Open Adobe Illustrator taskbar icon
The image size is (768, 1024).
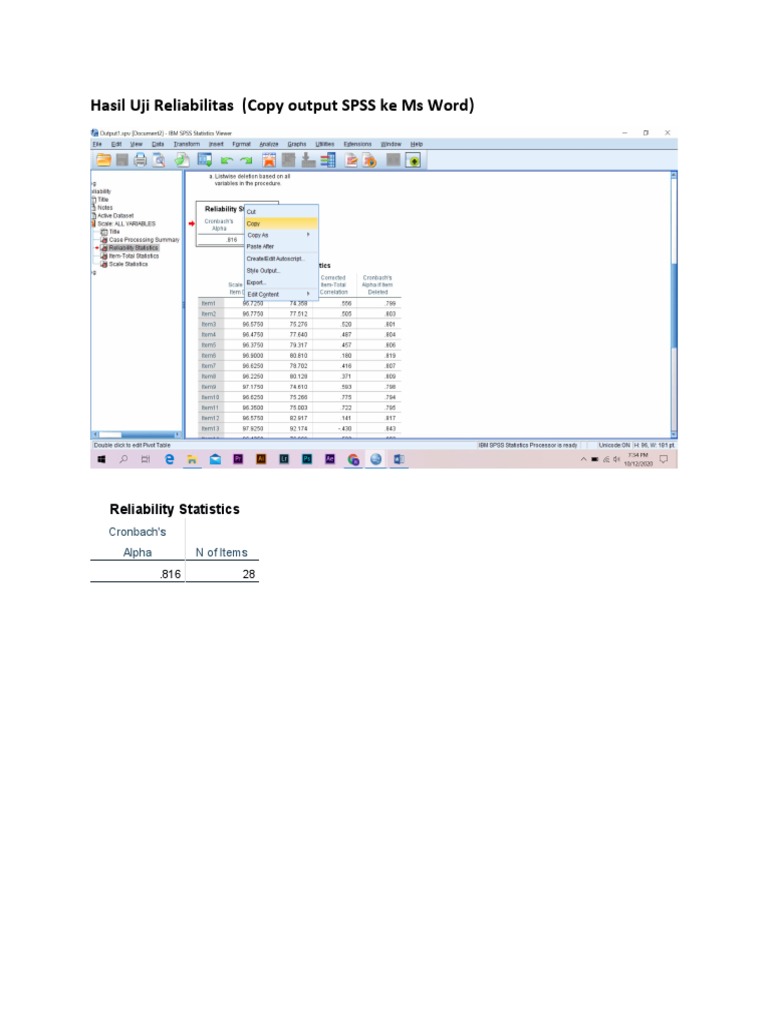pos(261,460)
